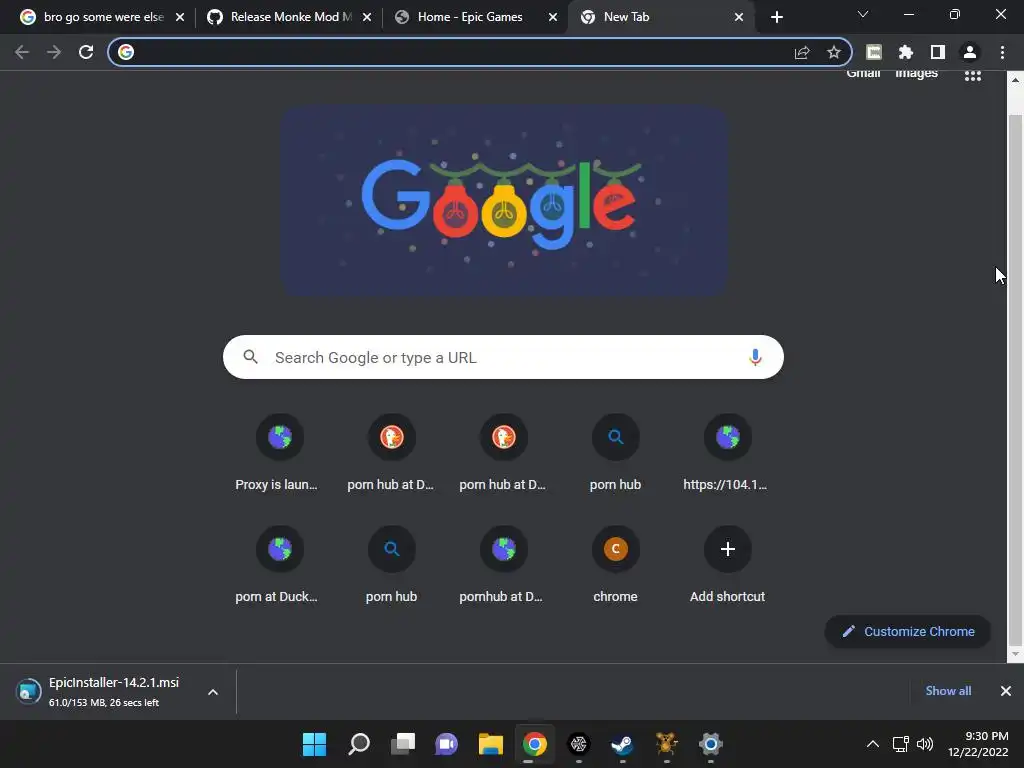The width and height of the screenshot is (1024, 768).
Task: Click the forward navigation arrow
Action: [x=54, y=52]
